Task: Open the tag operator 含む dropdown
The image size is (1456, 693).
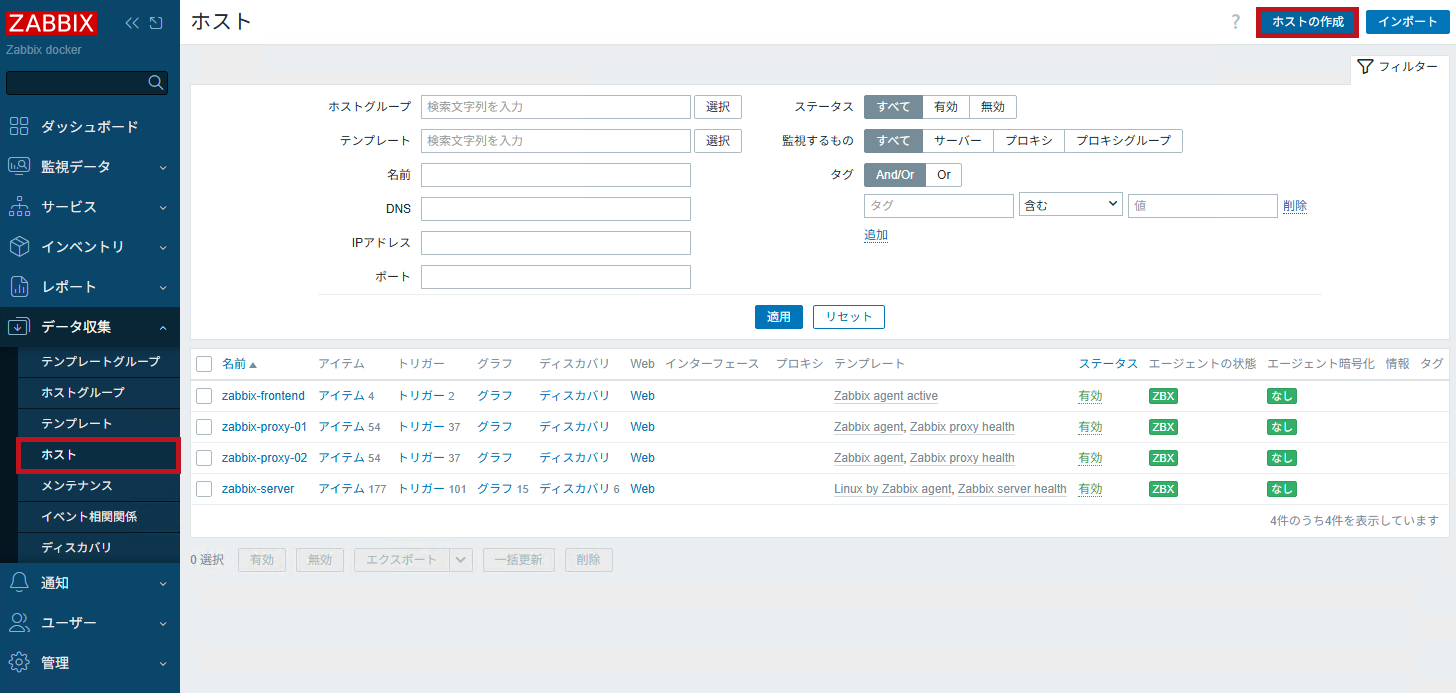Action: point(1070,206)
